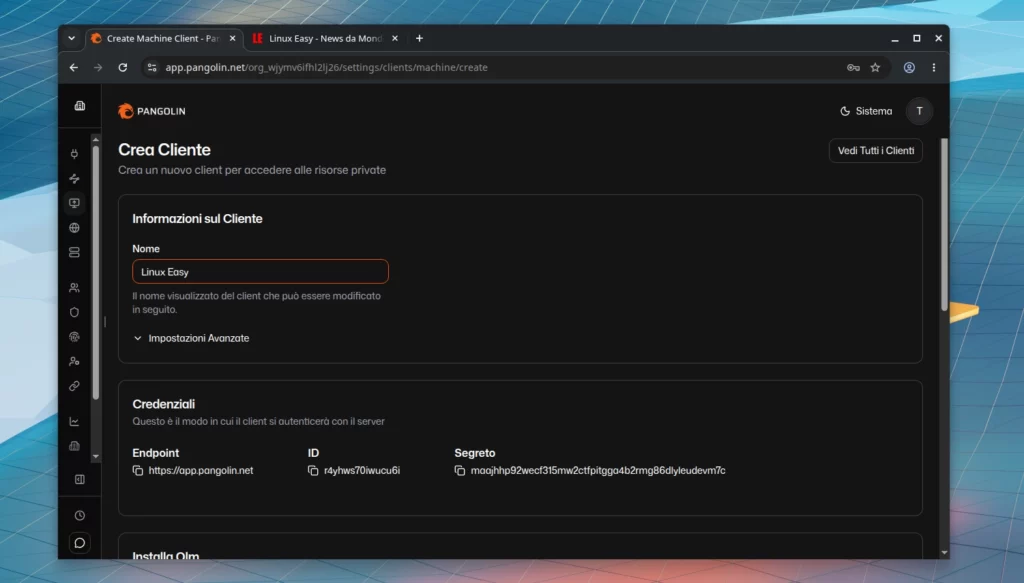Screen dimensions: 1024x583
Task: Open the server stack icon in sidebar
Action: [74, 252]
